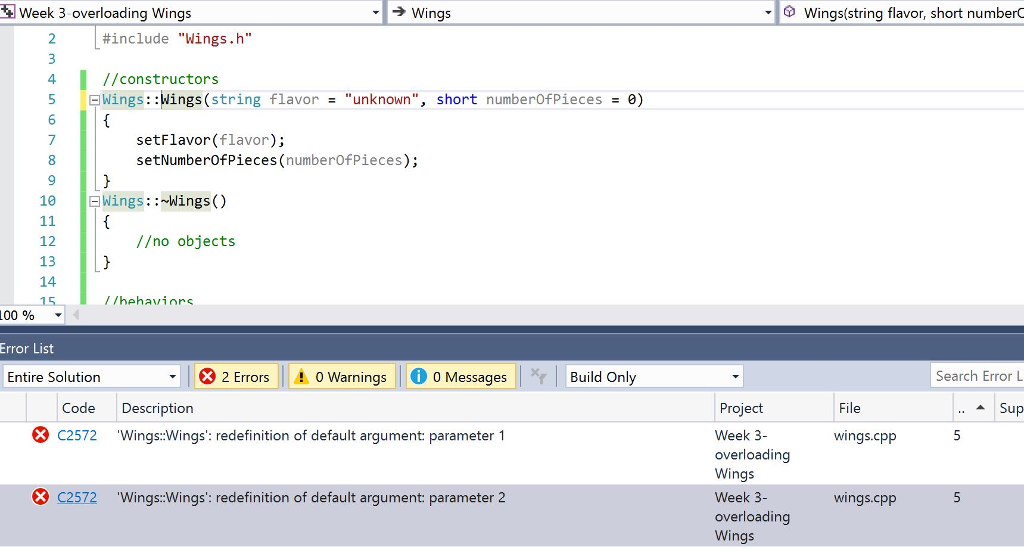
Task: Click the Error List panel title
Action: pos(27,348)
